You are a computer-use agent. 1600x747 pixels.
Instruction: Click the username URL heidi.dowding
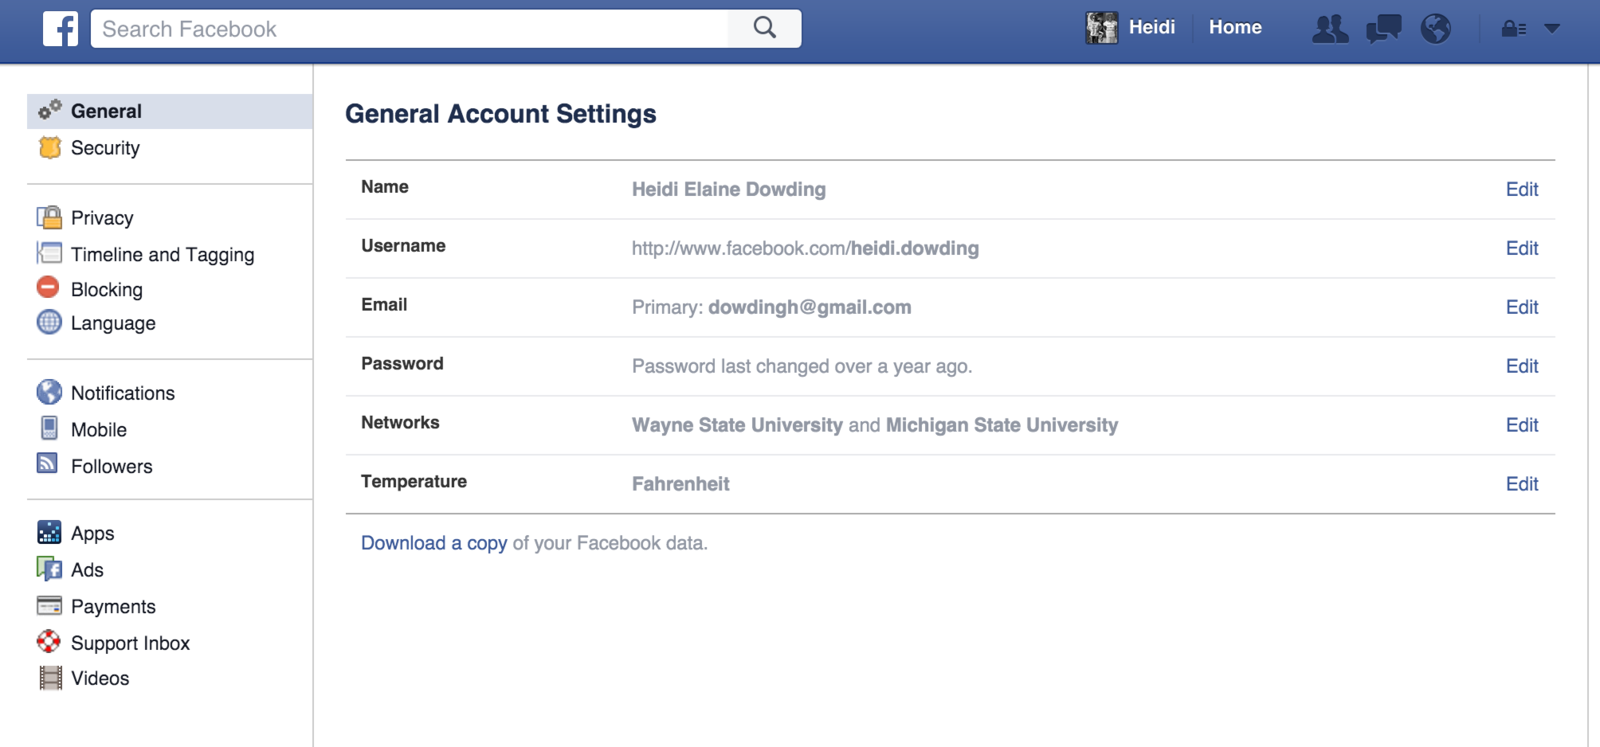[x=805, y=248]
